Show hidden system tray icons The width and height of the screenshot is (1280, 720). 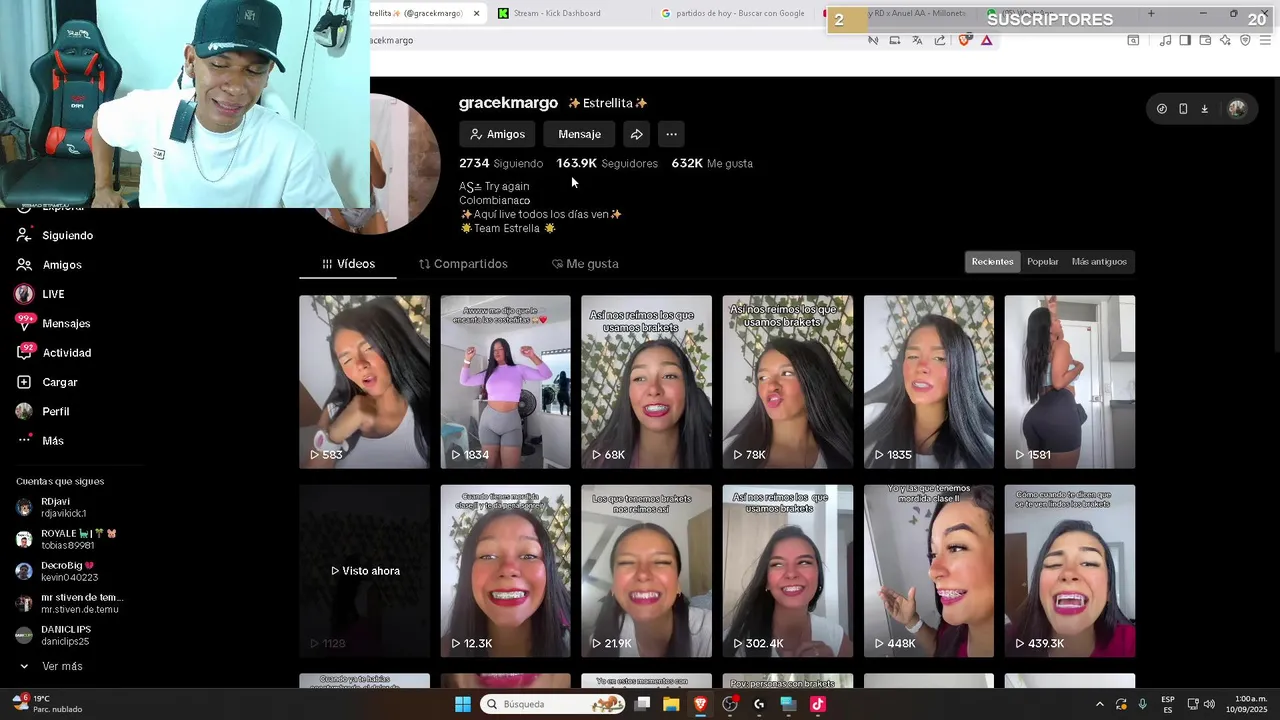pos(1099,704)
